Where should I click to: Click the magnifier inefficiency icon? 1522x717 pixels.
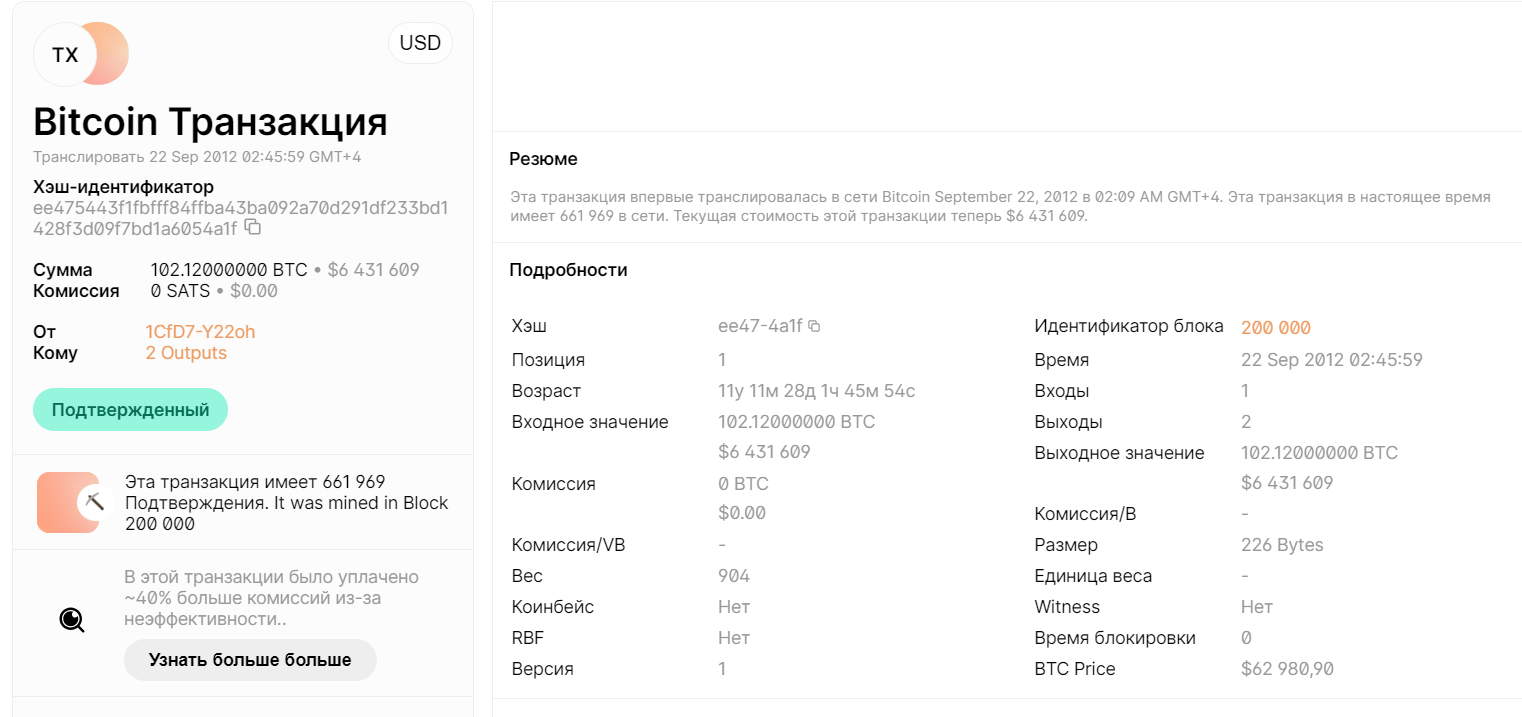(x=71, y=620)
